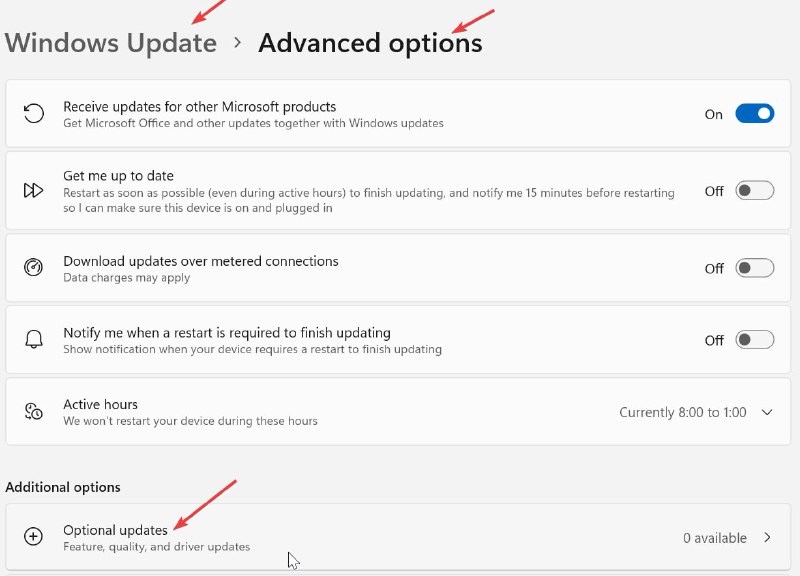The image size is (800, 576).
Task: Expand the Active hours chevron
Action: [767, 412]
